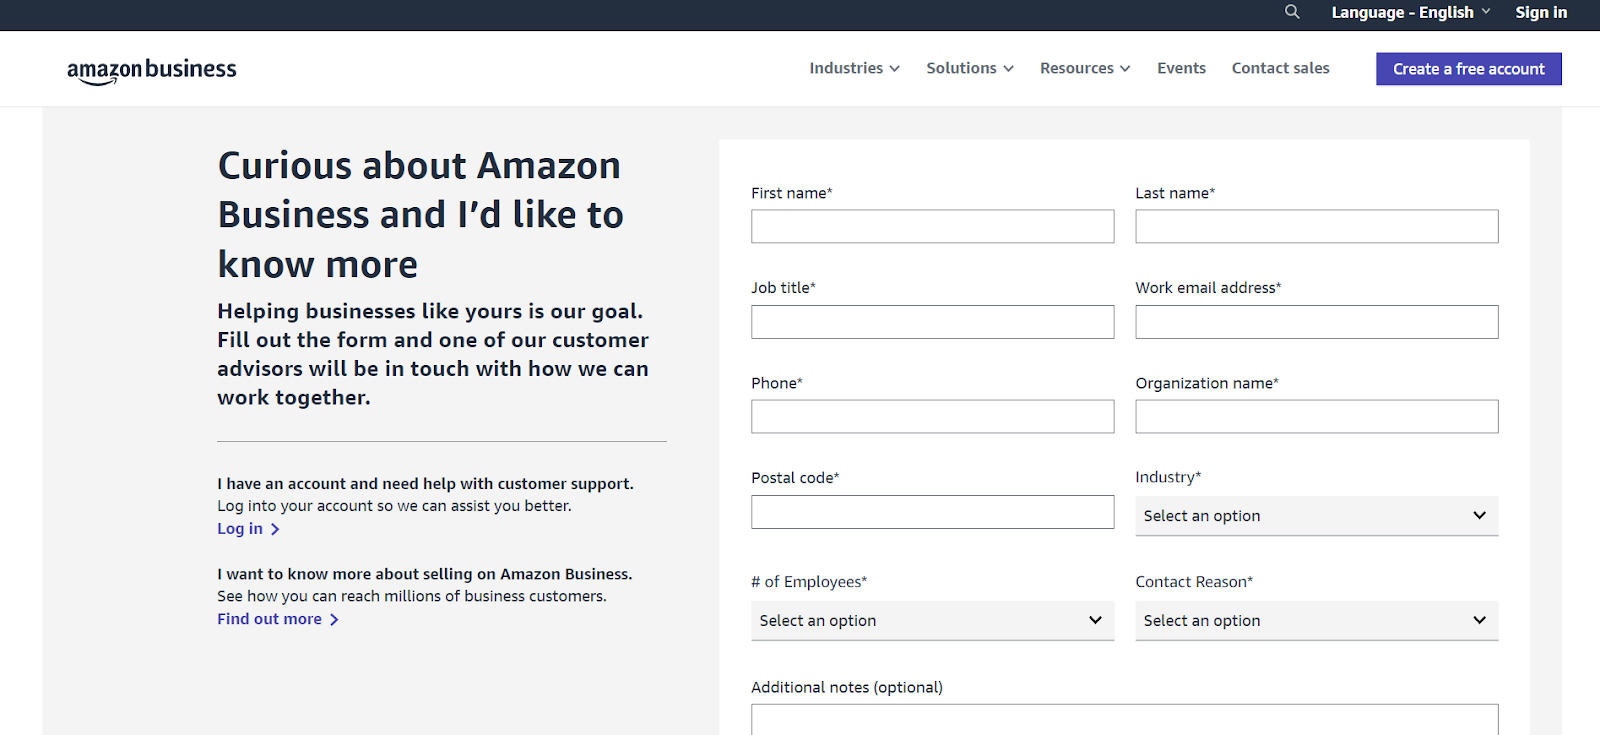The image size is (1600, 735).
Task: Go to the Events page
Action: click(x=1181, y=68)
